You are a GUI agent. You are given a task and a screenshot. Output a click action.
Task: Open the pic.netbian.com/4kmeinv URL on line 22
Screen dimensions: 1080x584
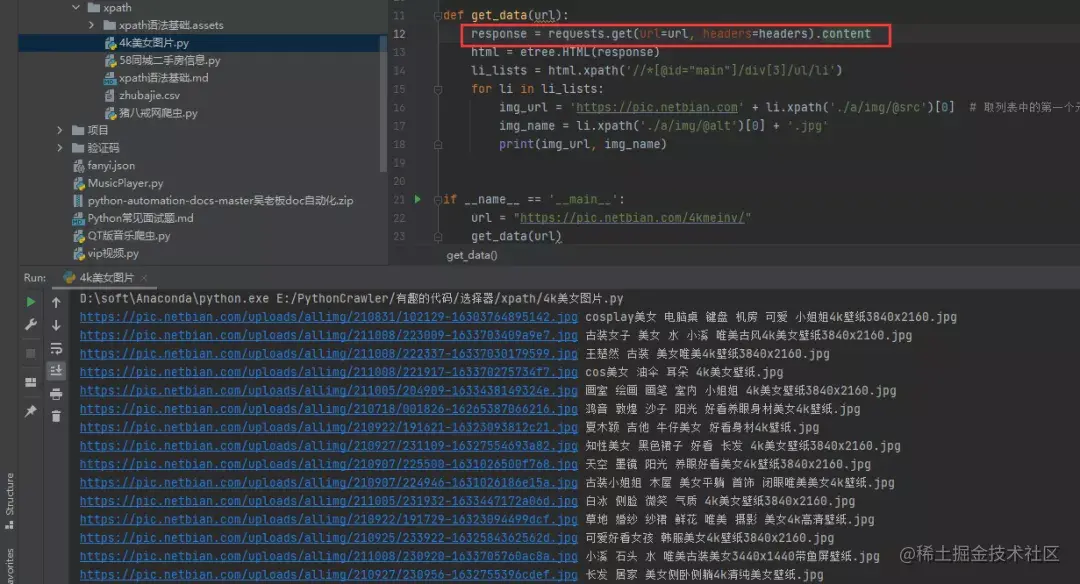click(x=632, y=218)
